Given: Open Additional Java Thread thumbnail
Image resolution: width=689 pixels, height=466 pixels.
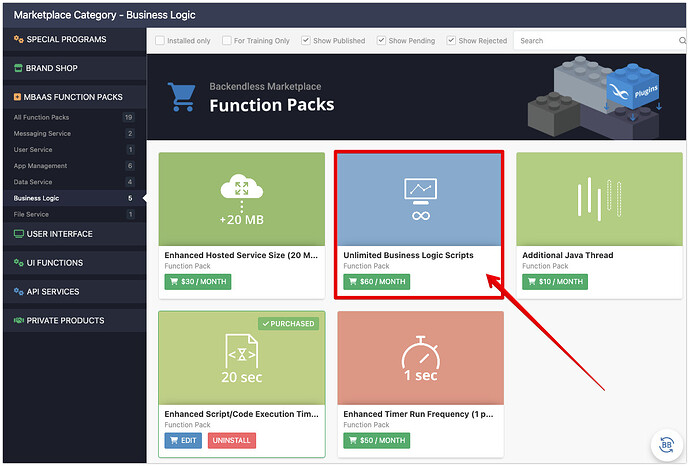Looking at the screenshot, I should pyautogui.click(x=599, y=199).
